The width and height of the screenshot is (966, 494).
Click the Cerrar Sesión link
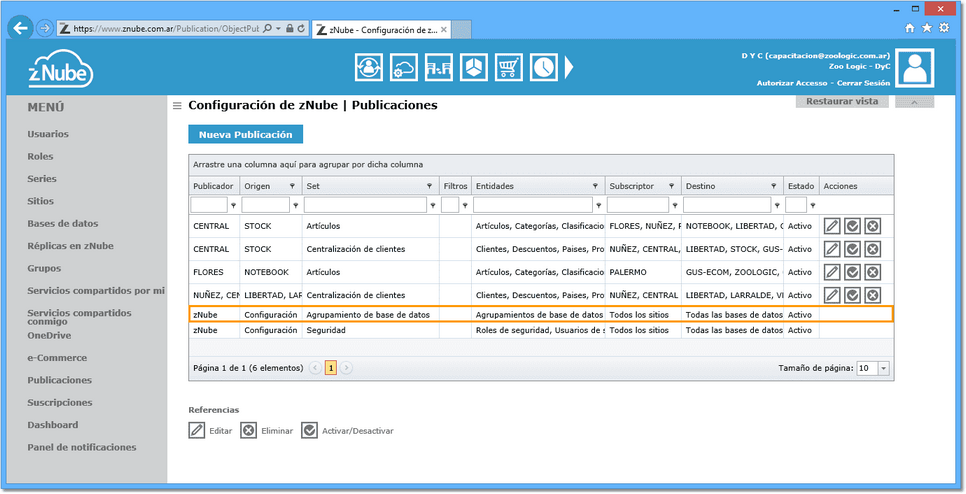[863, 83]
